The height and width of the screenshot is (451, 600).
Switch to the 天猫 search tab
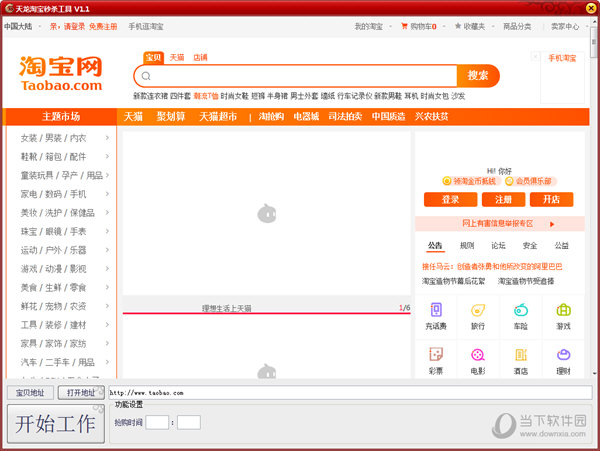pyautogui.click(x=177, y=57)
